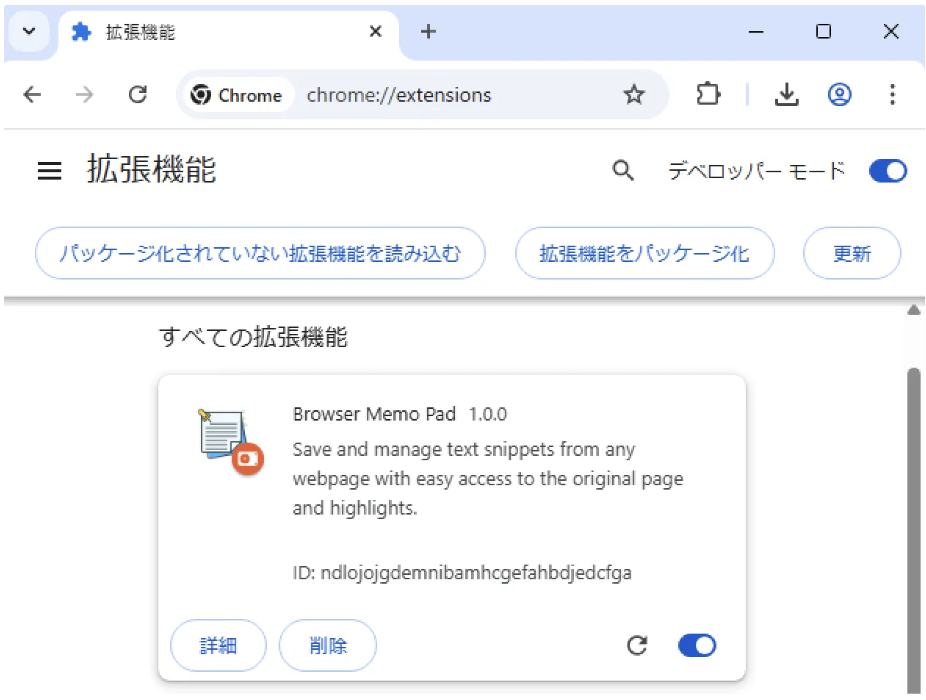Screen dimensions: 926x700
Task: Click the vertical scrollbar thumb
Action: click(x=914, y=529)
